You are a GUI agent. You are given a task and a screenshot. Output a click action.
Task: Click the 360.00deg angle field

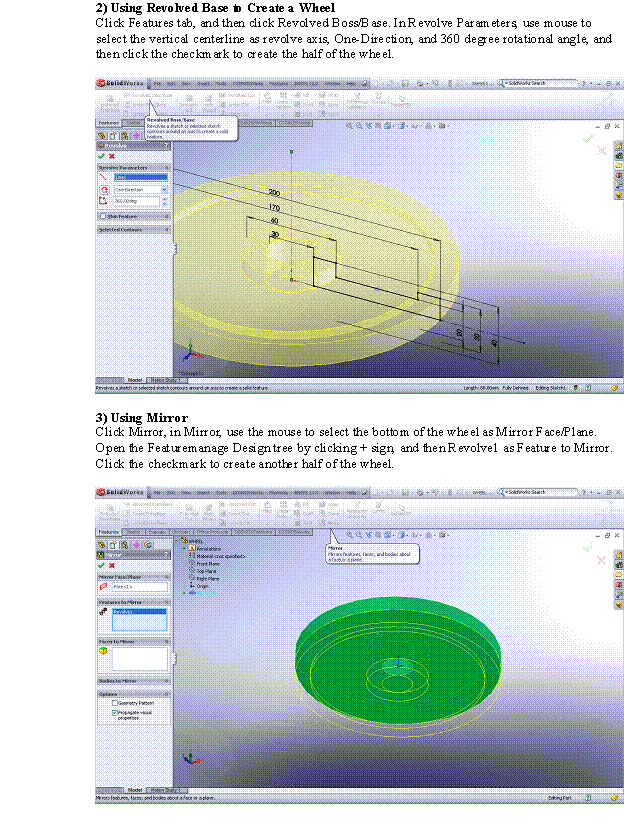click(x=137, y=201)
